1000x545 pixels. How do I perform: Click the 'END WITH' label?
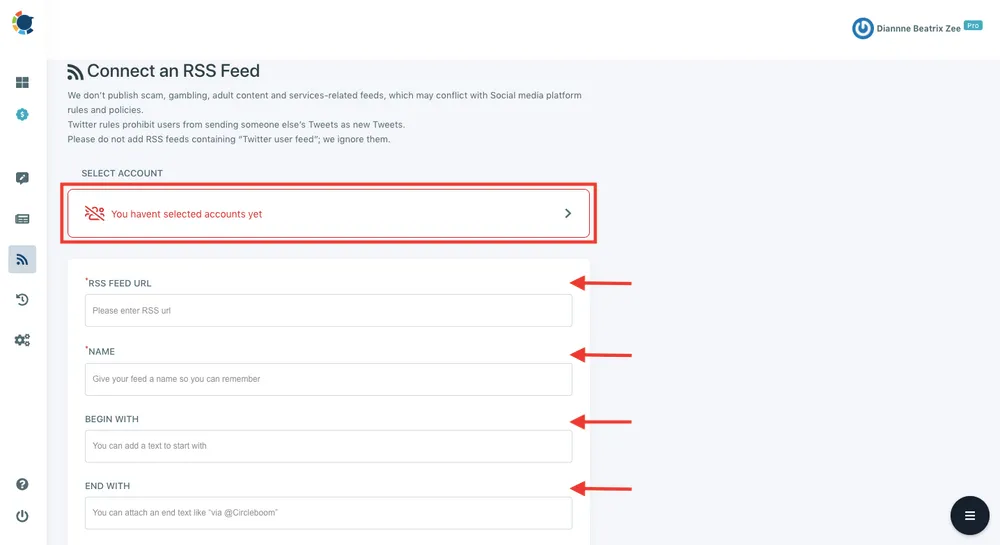[x=107, y=486]
